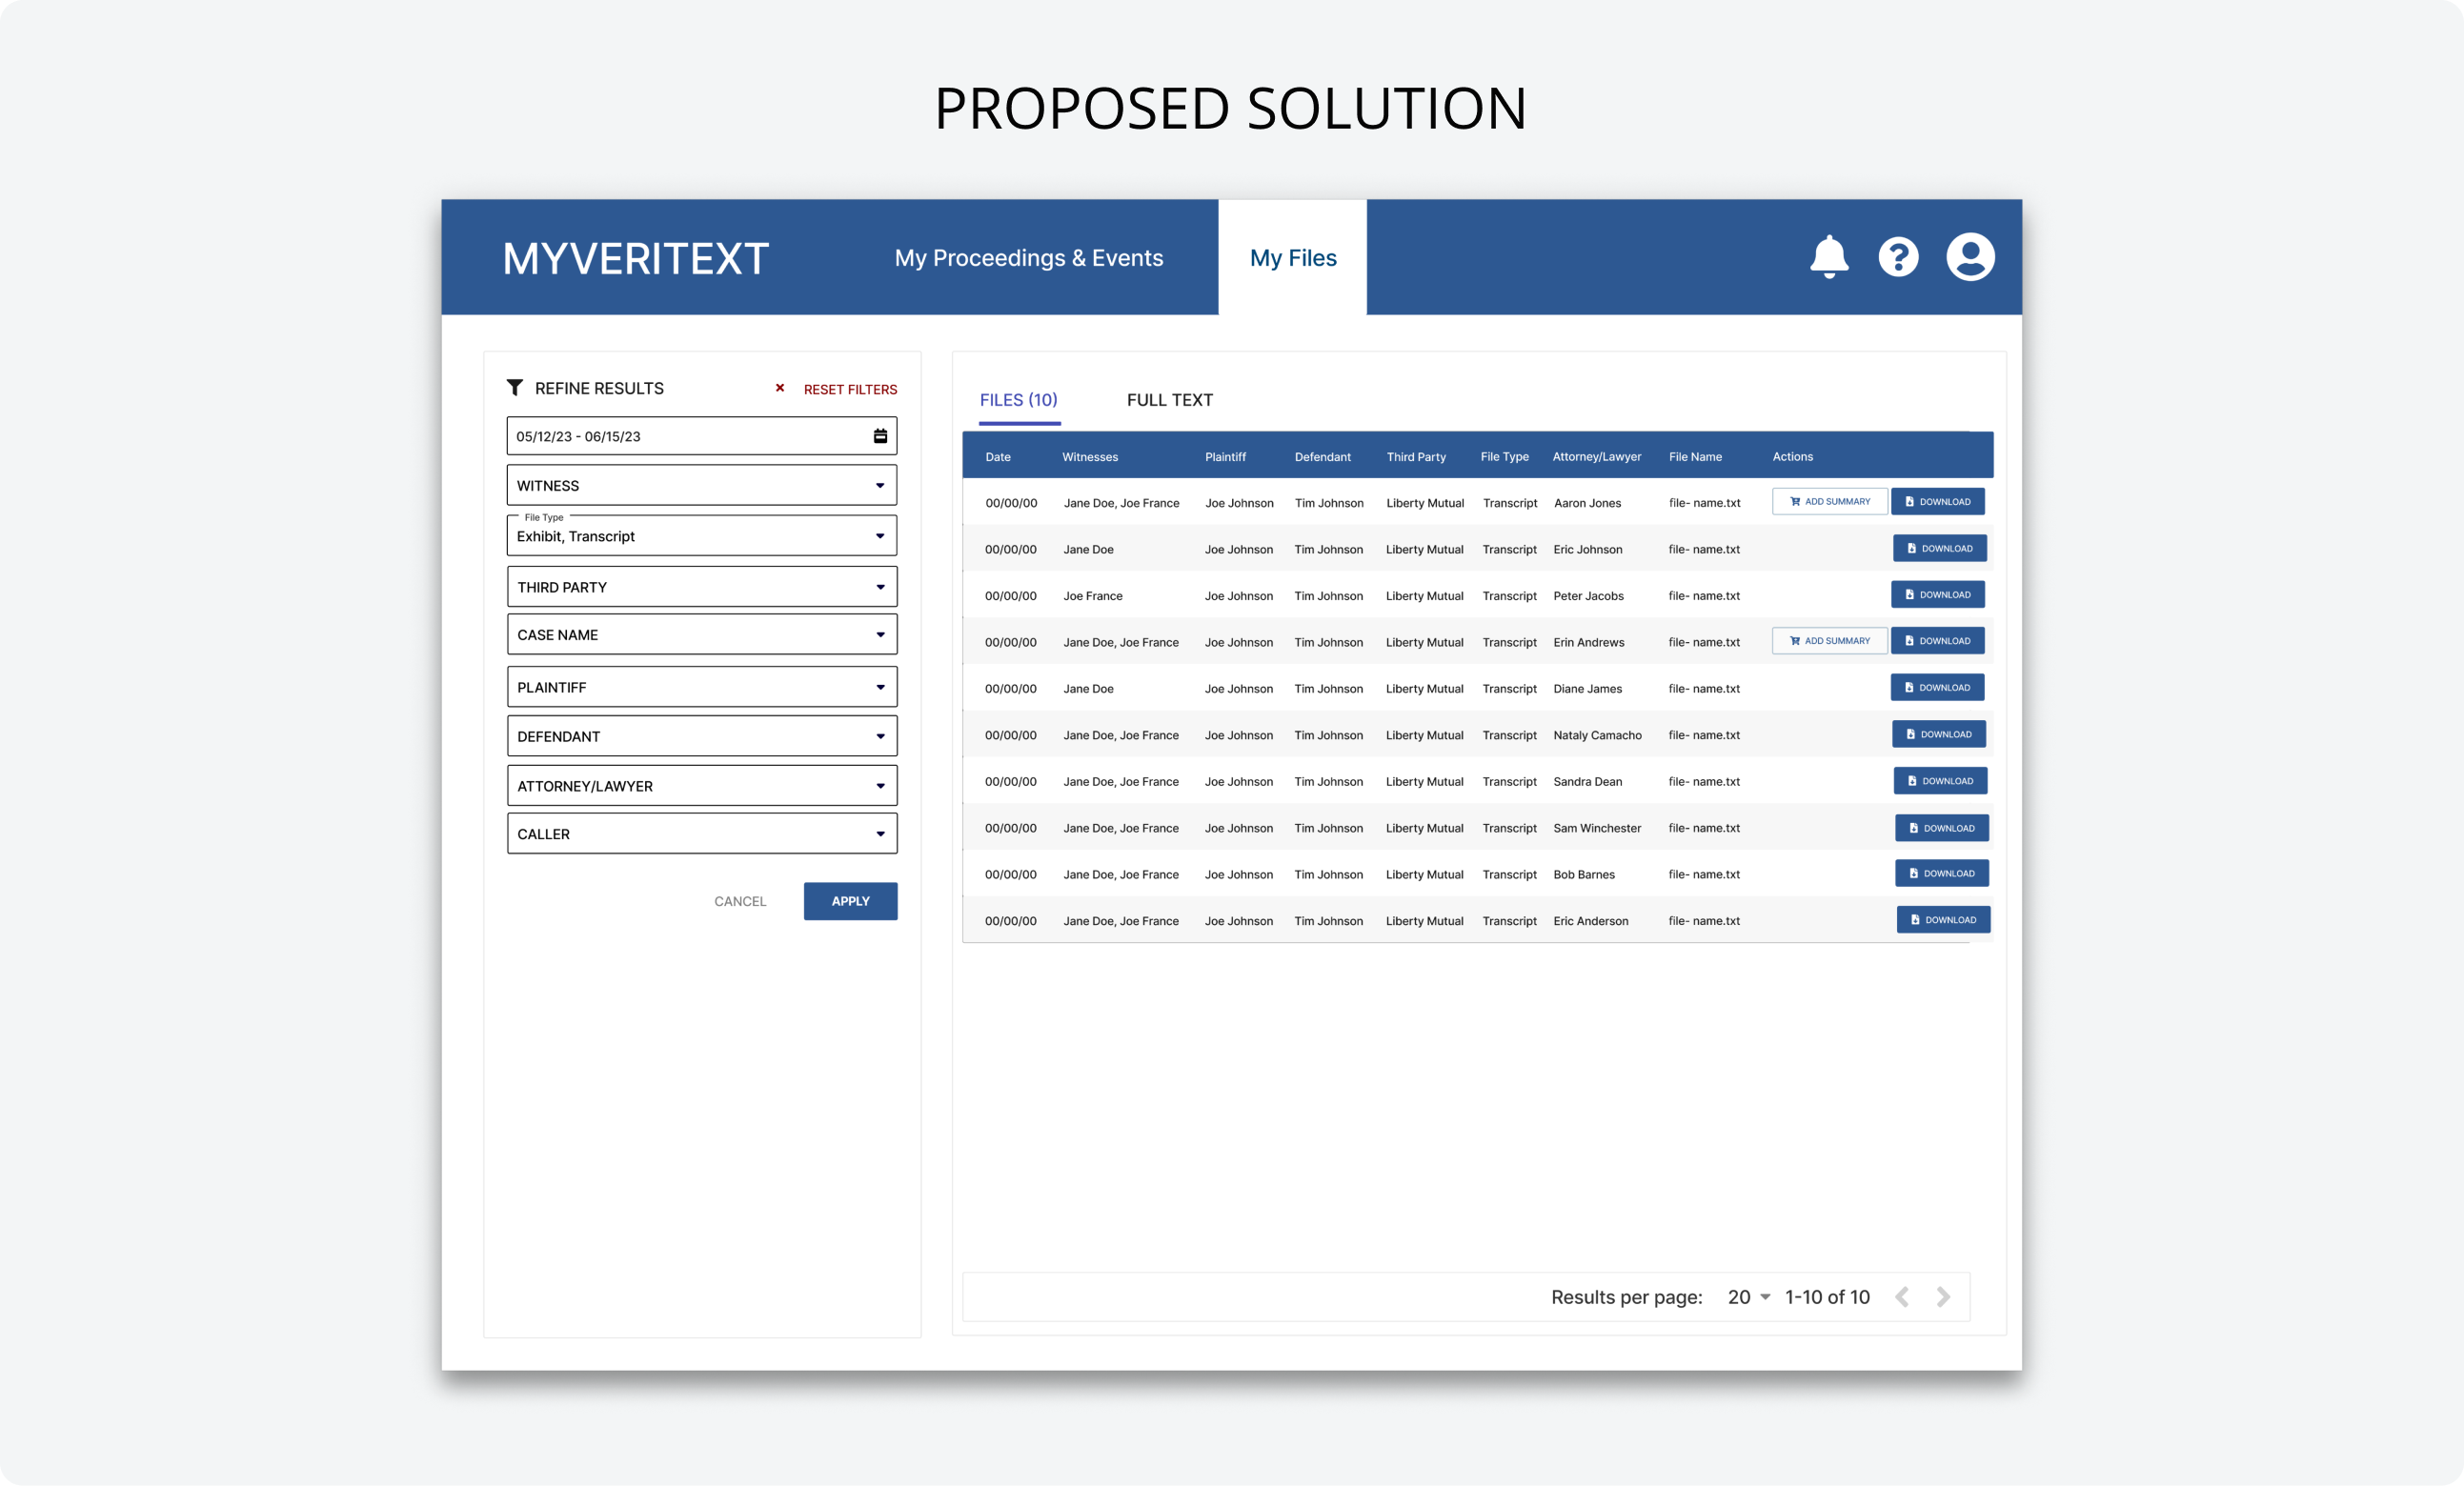
Task: Click the Third Party column header
Action: point(1416,457)
